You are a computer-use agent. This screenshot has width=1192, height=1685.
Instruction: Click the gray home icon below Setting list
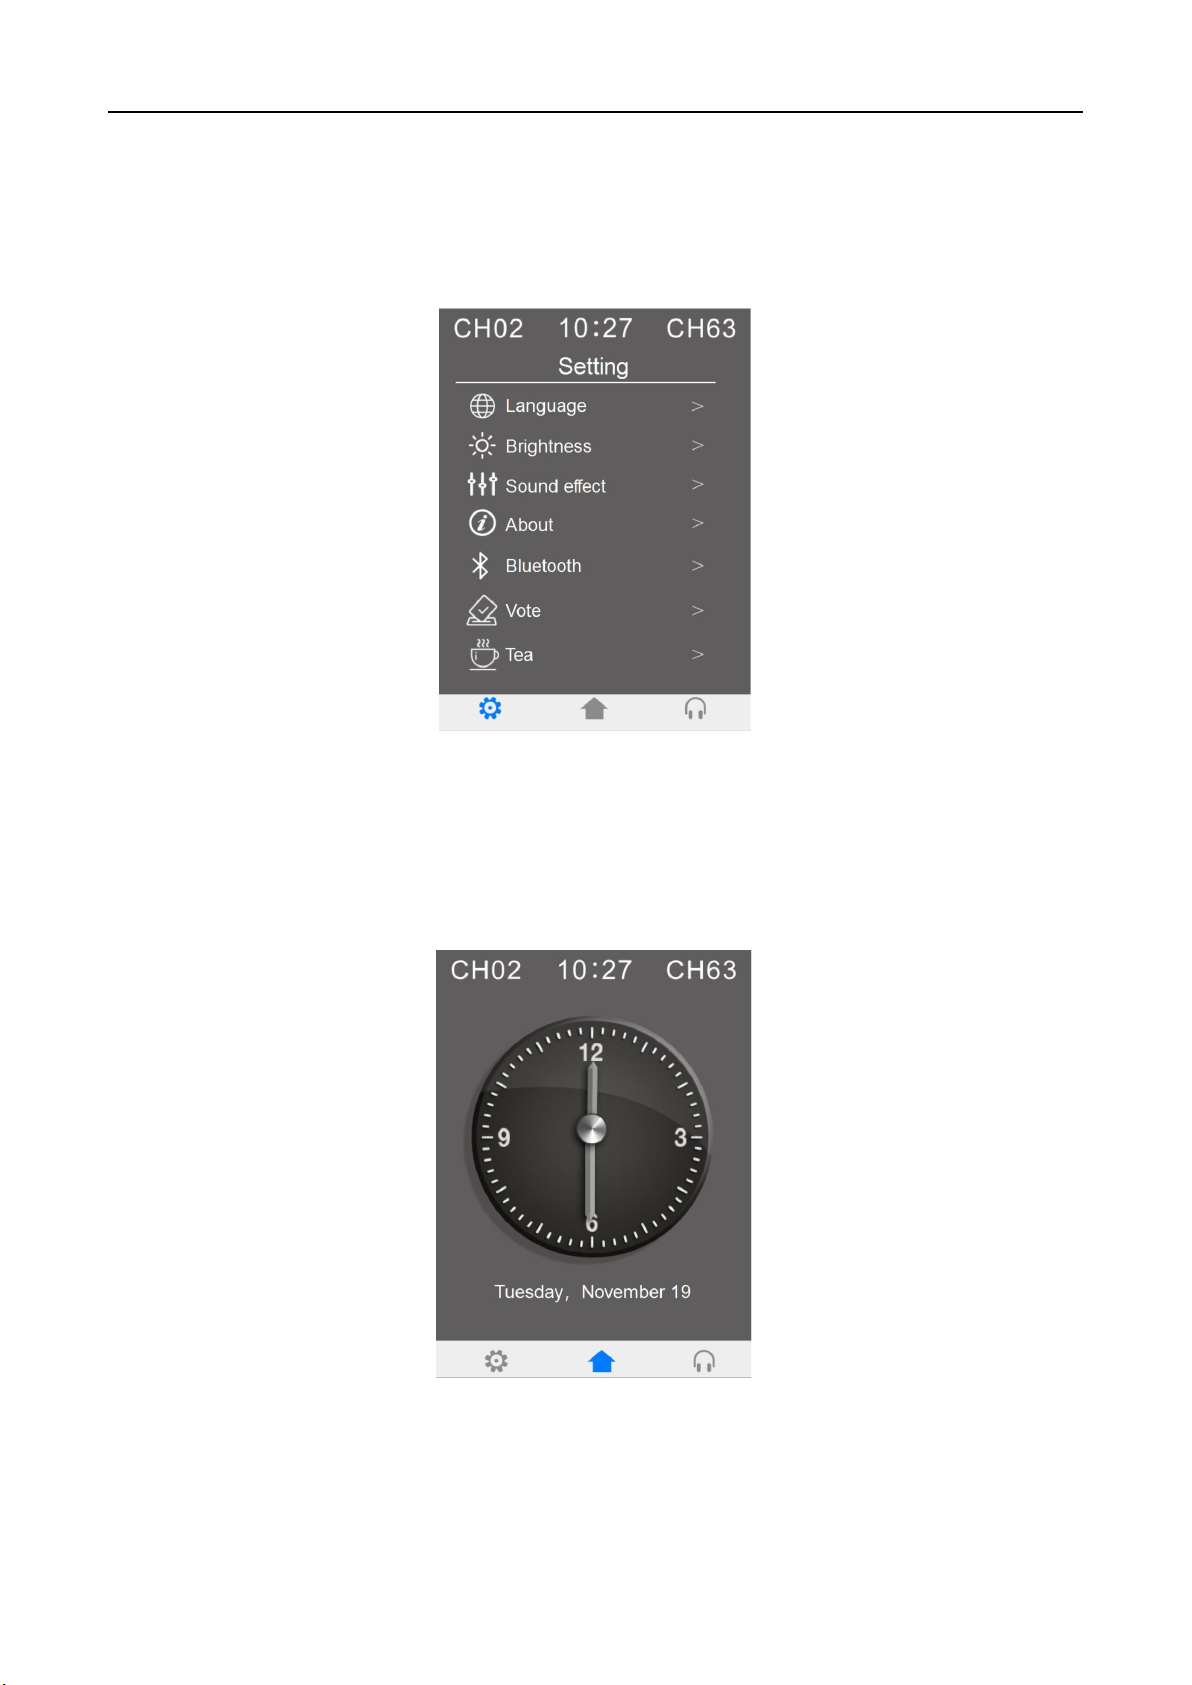pos(594,709)
